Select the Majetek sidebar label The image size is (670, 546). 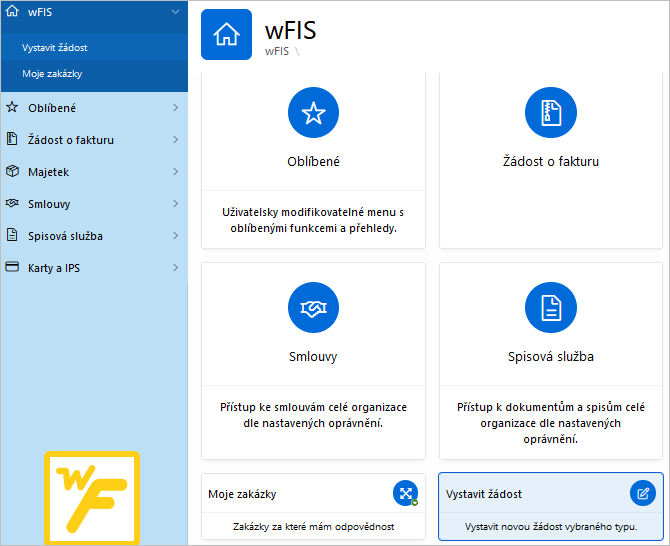[49, 172]
